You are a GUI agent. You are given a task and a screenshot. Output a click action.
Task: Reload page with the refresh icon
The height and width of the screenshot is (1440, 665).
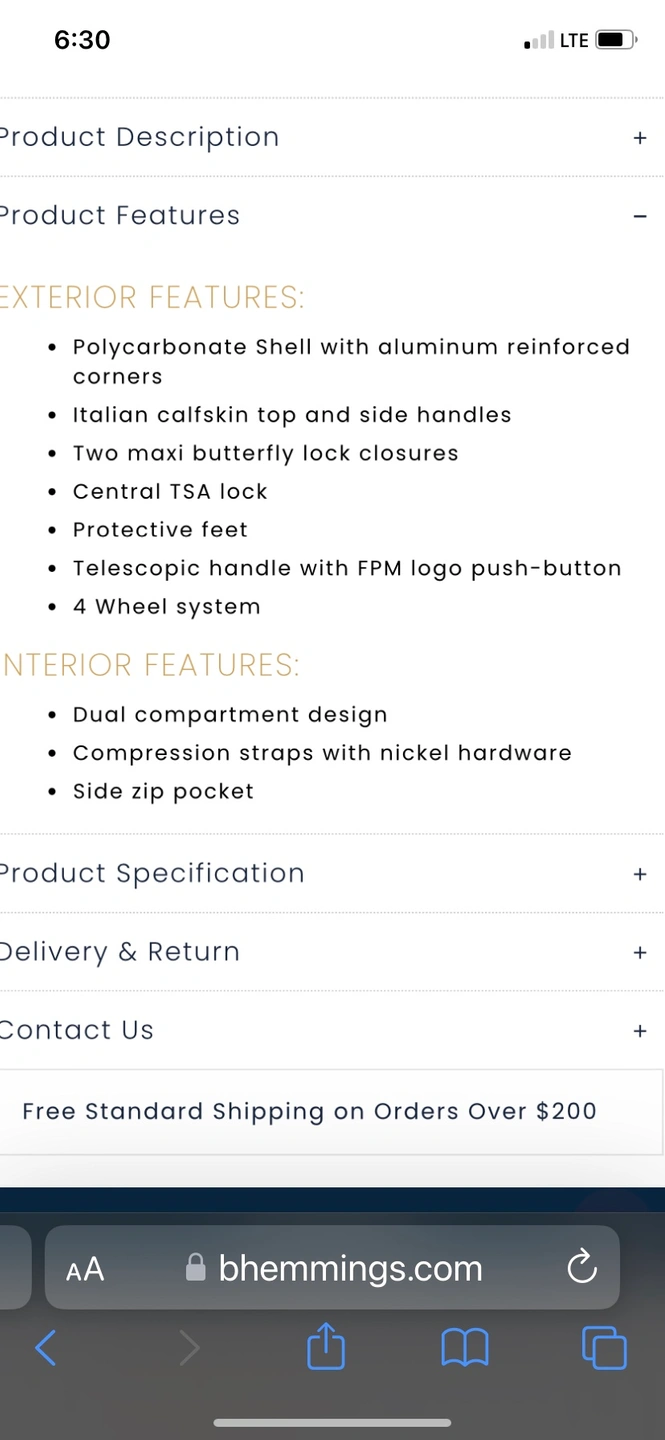tap(582, 1268)
